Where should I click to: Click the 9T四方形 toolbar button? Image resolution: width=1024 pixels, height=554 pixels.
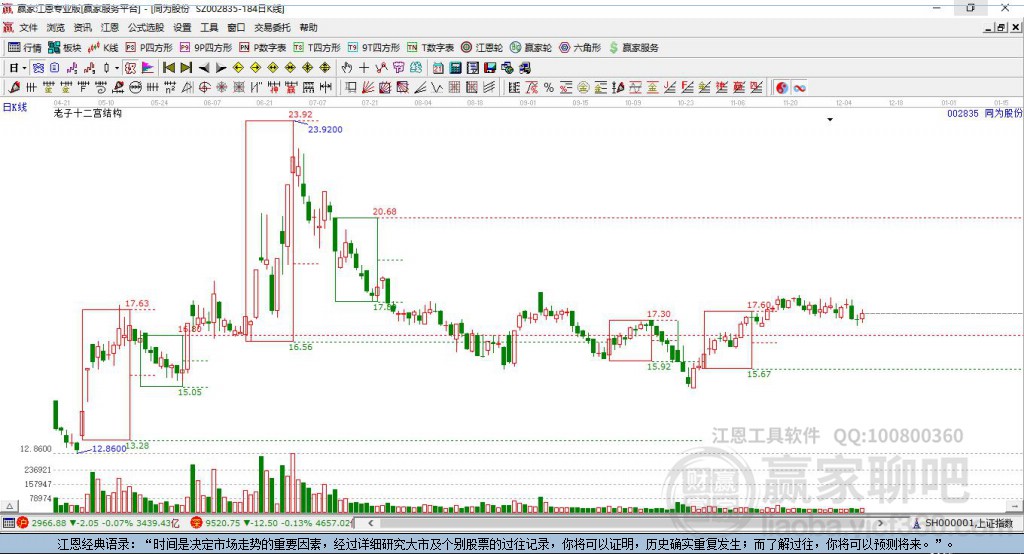374,48
